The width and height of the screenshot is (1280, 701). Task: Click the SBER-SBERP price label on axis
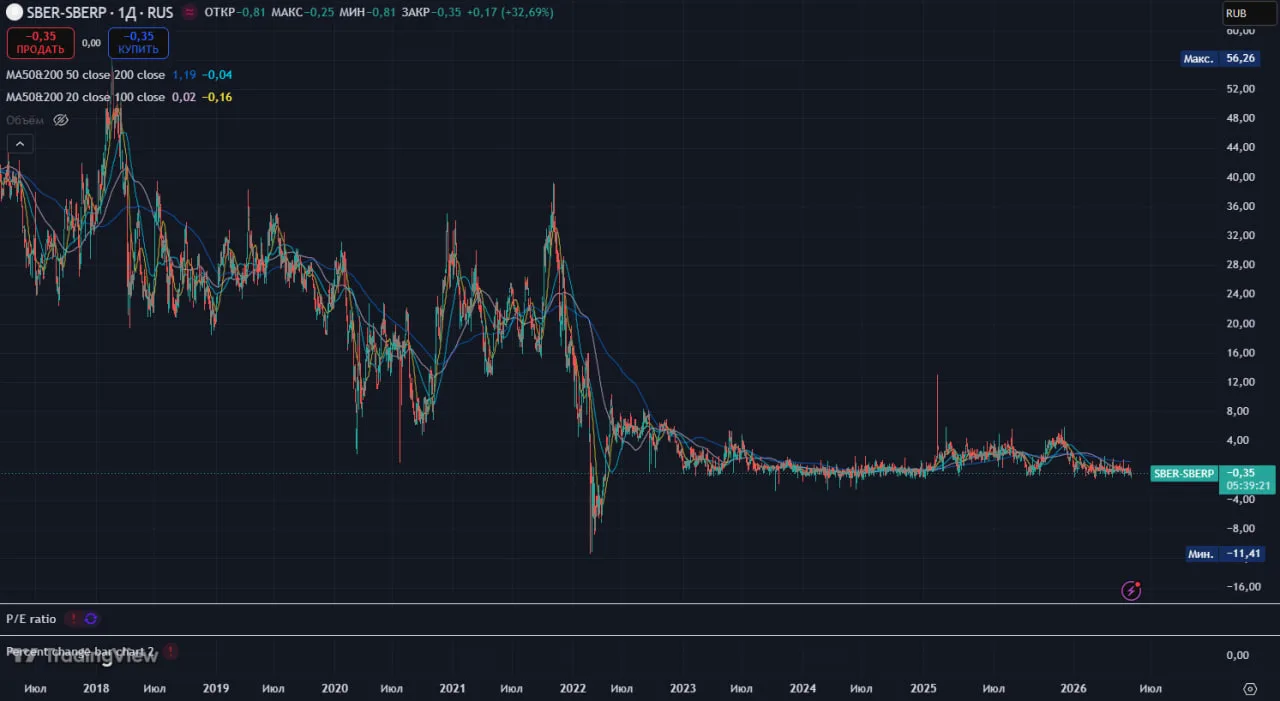click(x=1183, y=474)
